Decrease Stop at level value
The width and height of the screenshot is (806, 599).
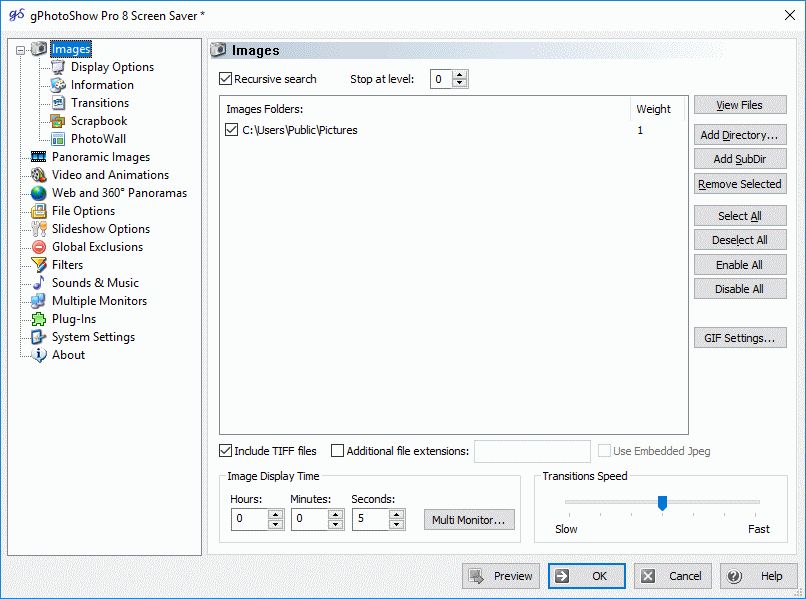[460, 83]
